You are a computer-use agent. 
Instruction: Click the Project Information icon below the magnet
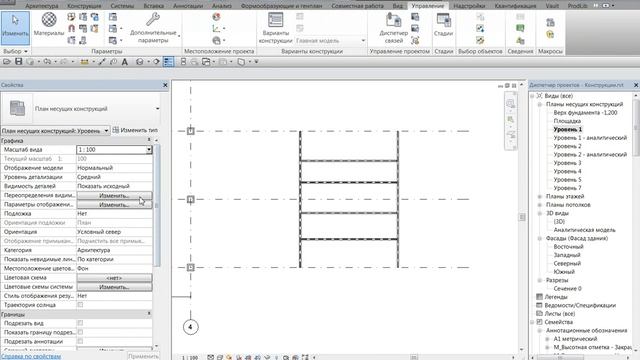click(71, 40)
